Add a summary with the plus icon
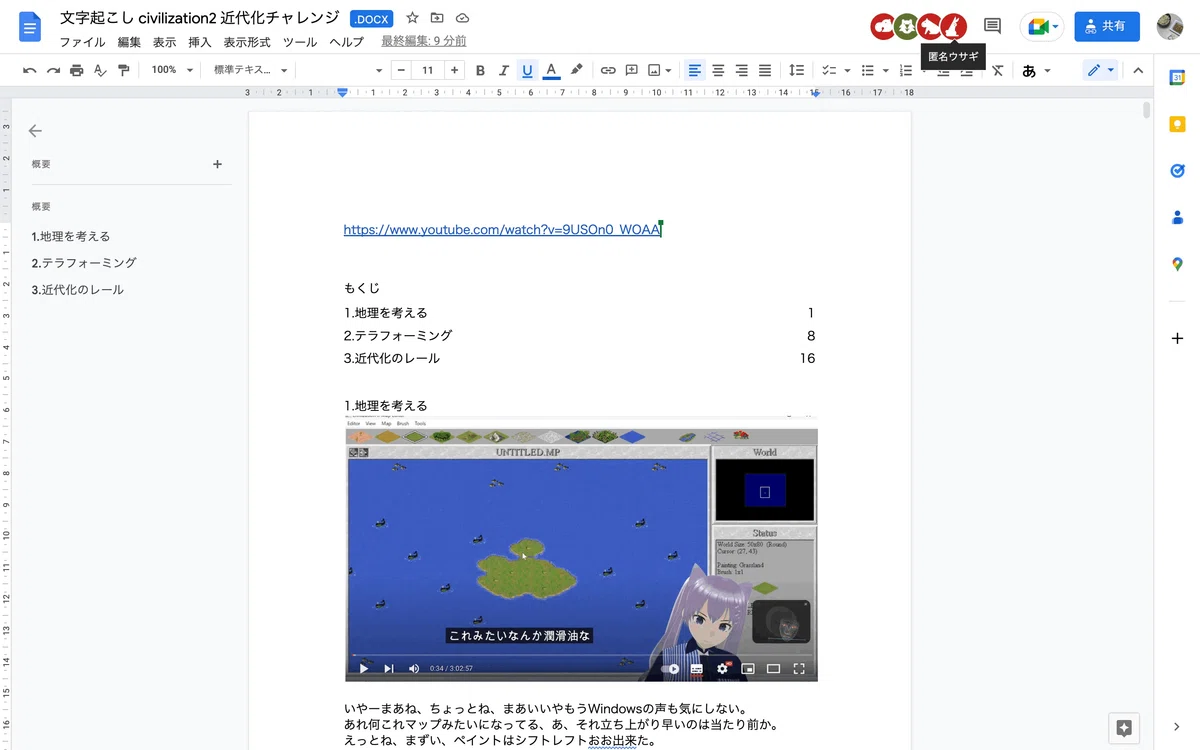1200x750 pixels. pos(217,164)
